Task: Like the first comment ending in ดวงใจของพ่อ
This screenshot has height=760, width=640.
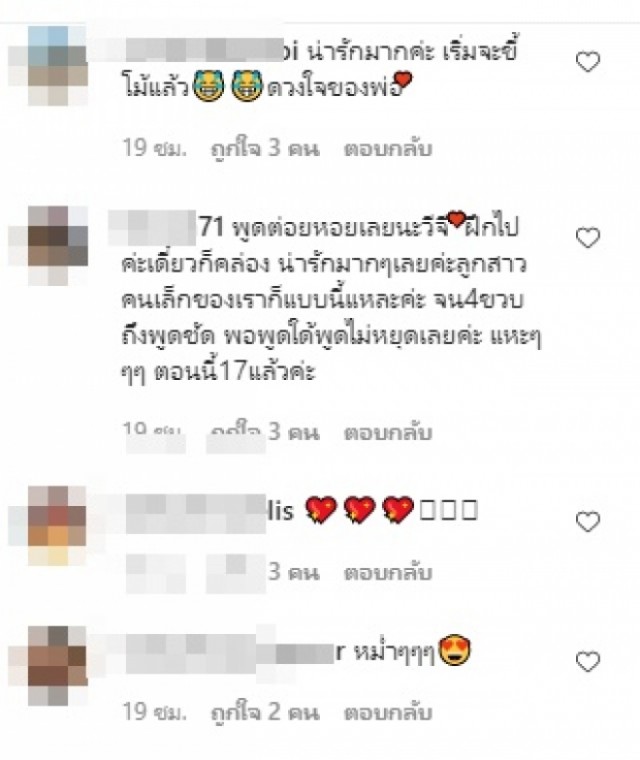Action: (588, 62)
